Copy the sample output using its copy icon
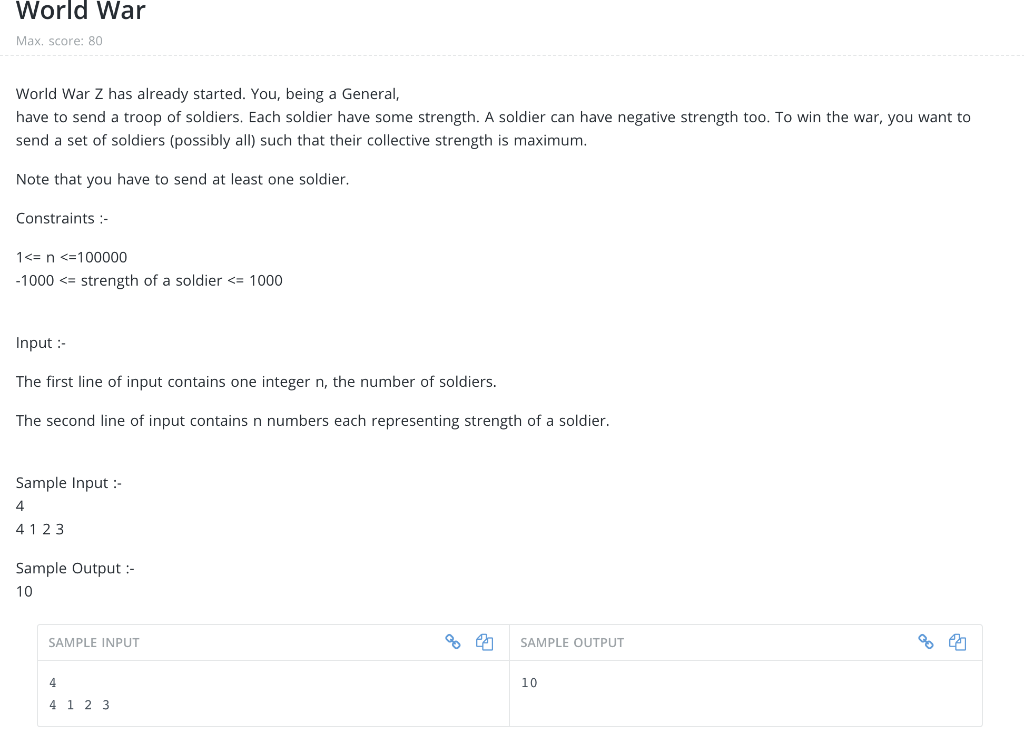The image size is (1024, 742). click(x=957, y=642)
